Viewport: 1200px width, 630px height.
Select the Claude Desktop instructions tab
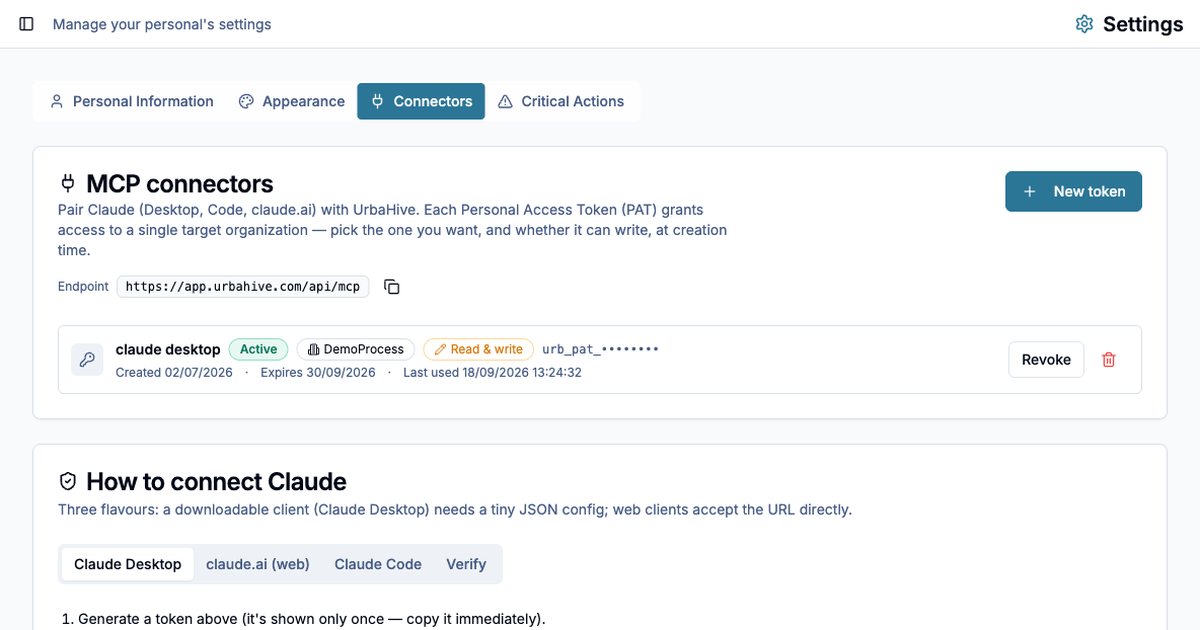128,564
